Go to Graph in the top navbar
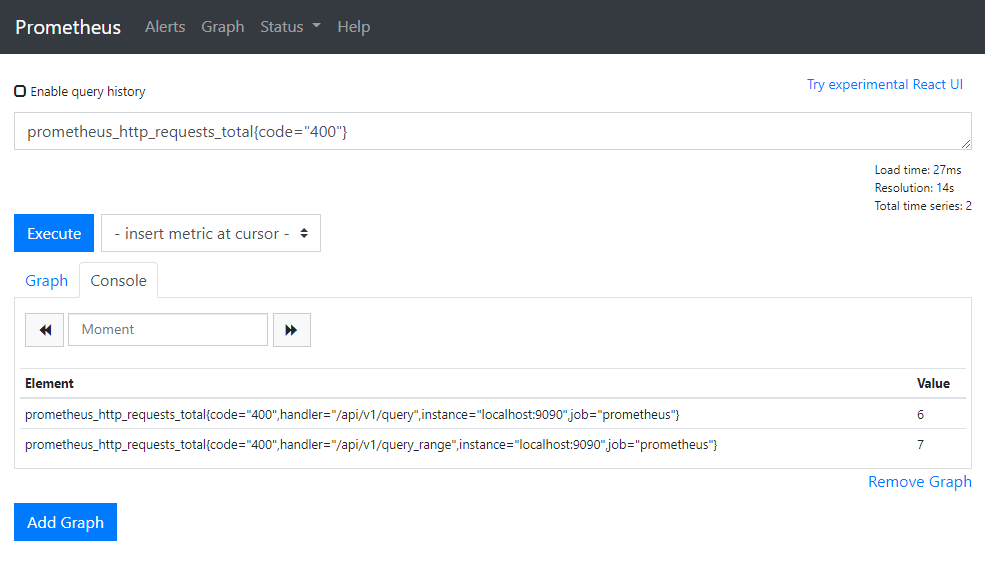The image size is (985, 573). pos(222,27)
